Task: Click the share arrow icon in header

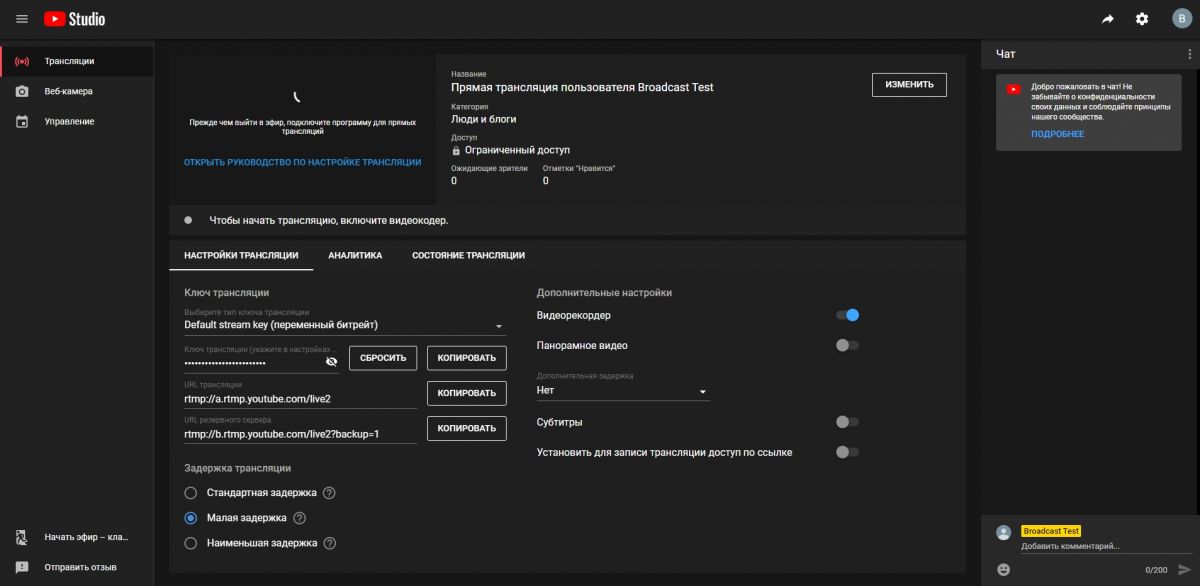Action: click(1108, 19)
